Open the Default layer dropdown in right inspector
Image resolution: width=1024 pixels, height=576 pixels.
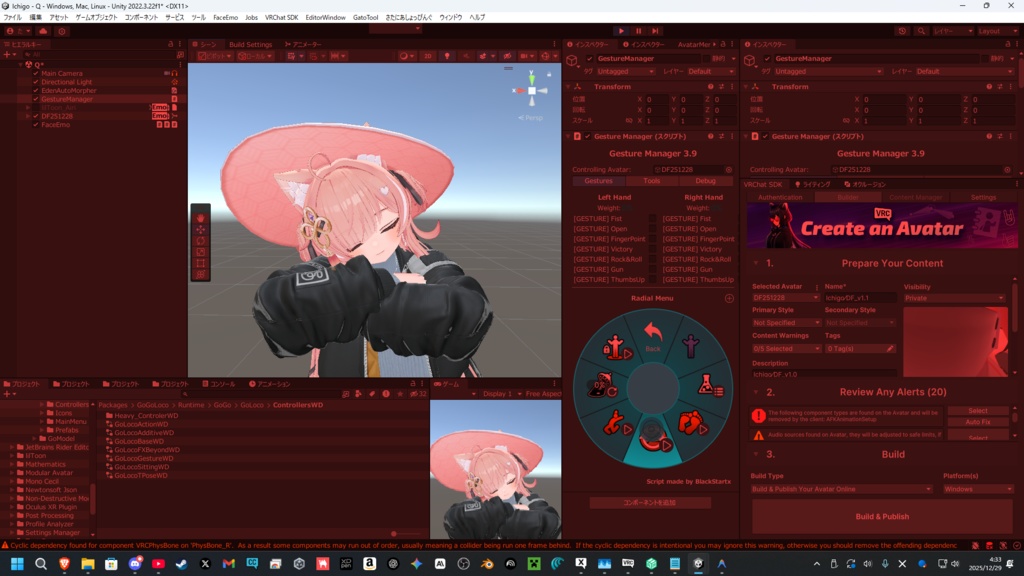coord(963,72)
